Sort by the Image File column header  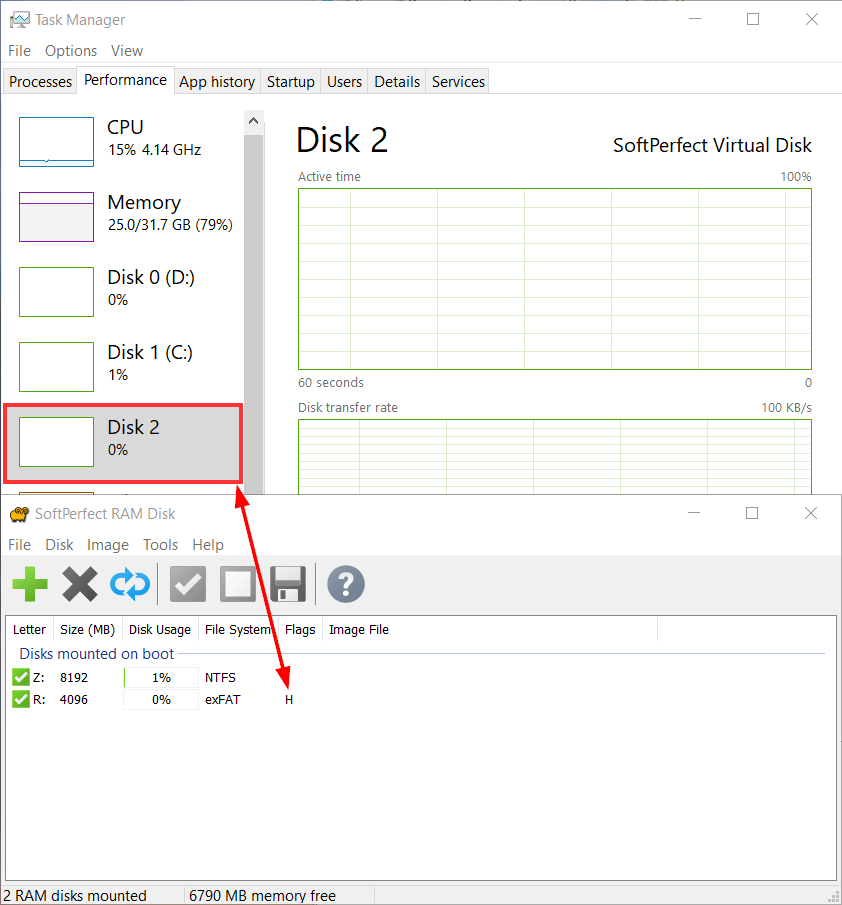tap(489, 630)
